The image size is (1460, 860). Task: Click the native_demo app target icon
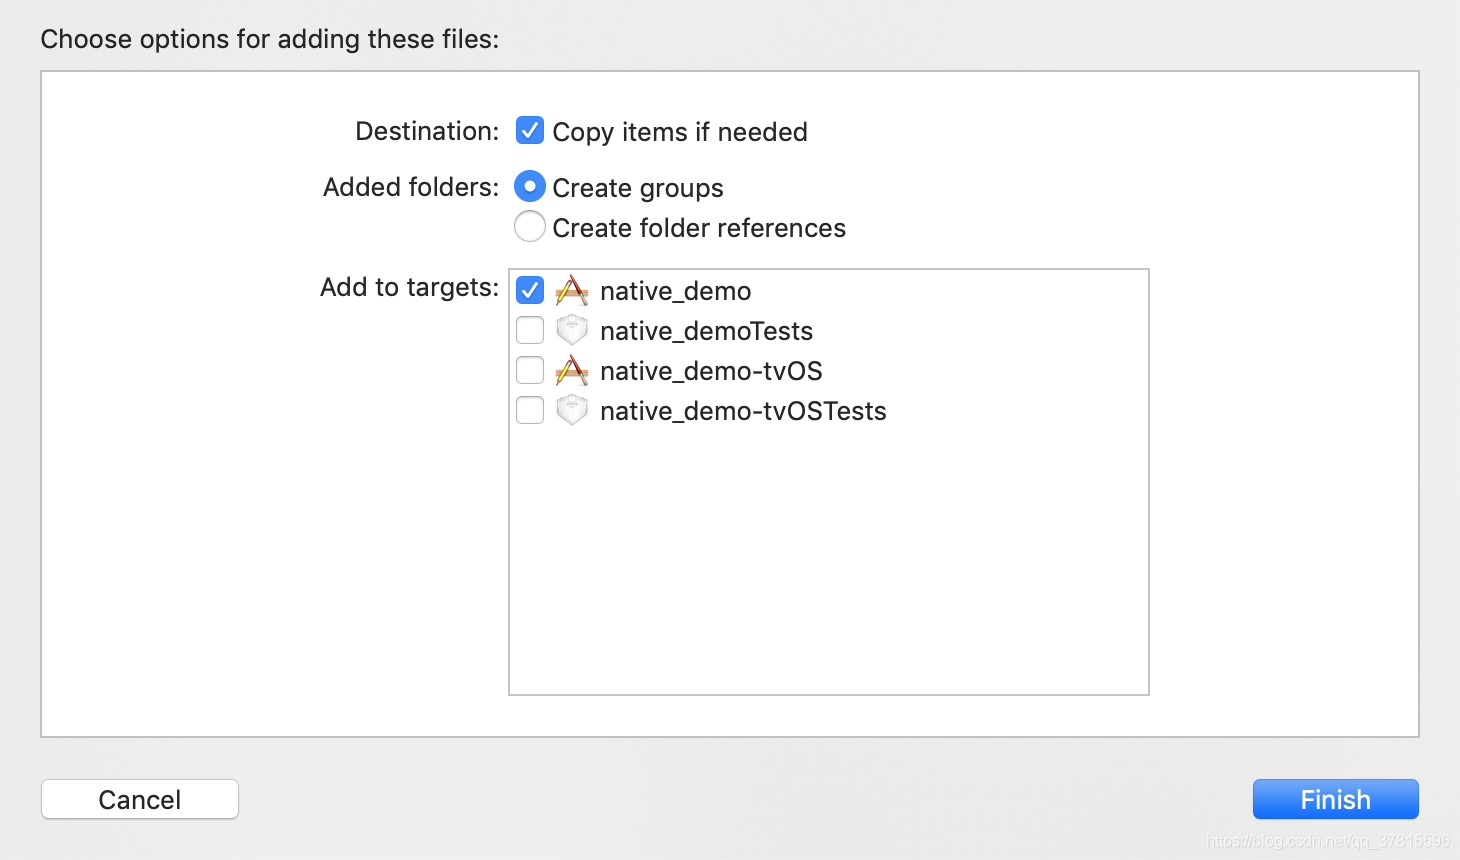[572, 290]
